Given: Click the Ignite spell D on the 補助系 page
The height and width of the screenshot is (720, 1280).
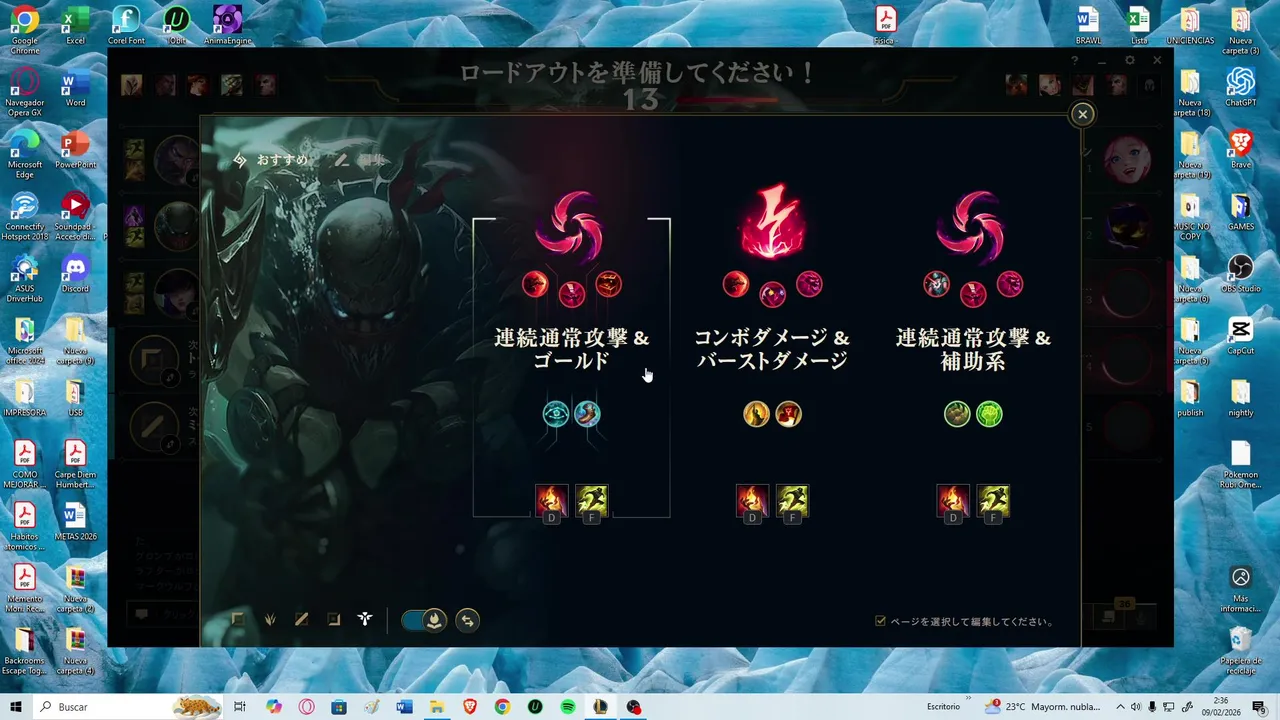Looking at the screenshot, I should pos(953,500).
